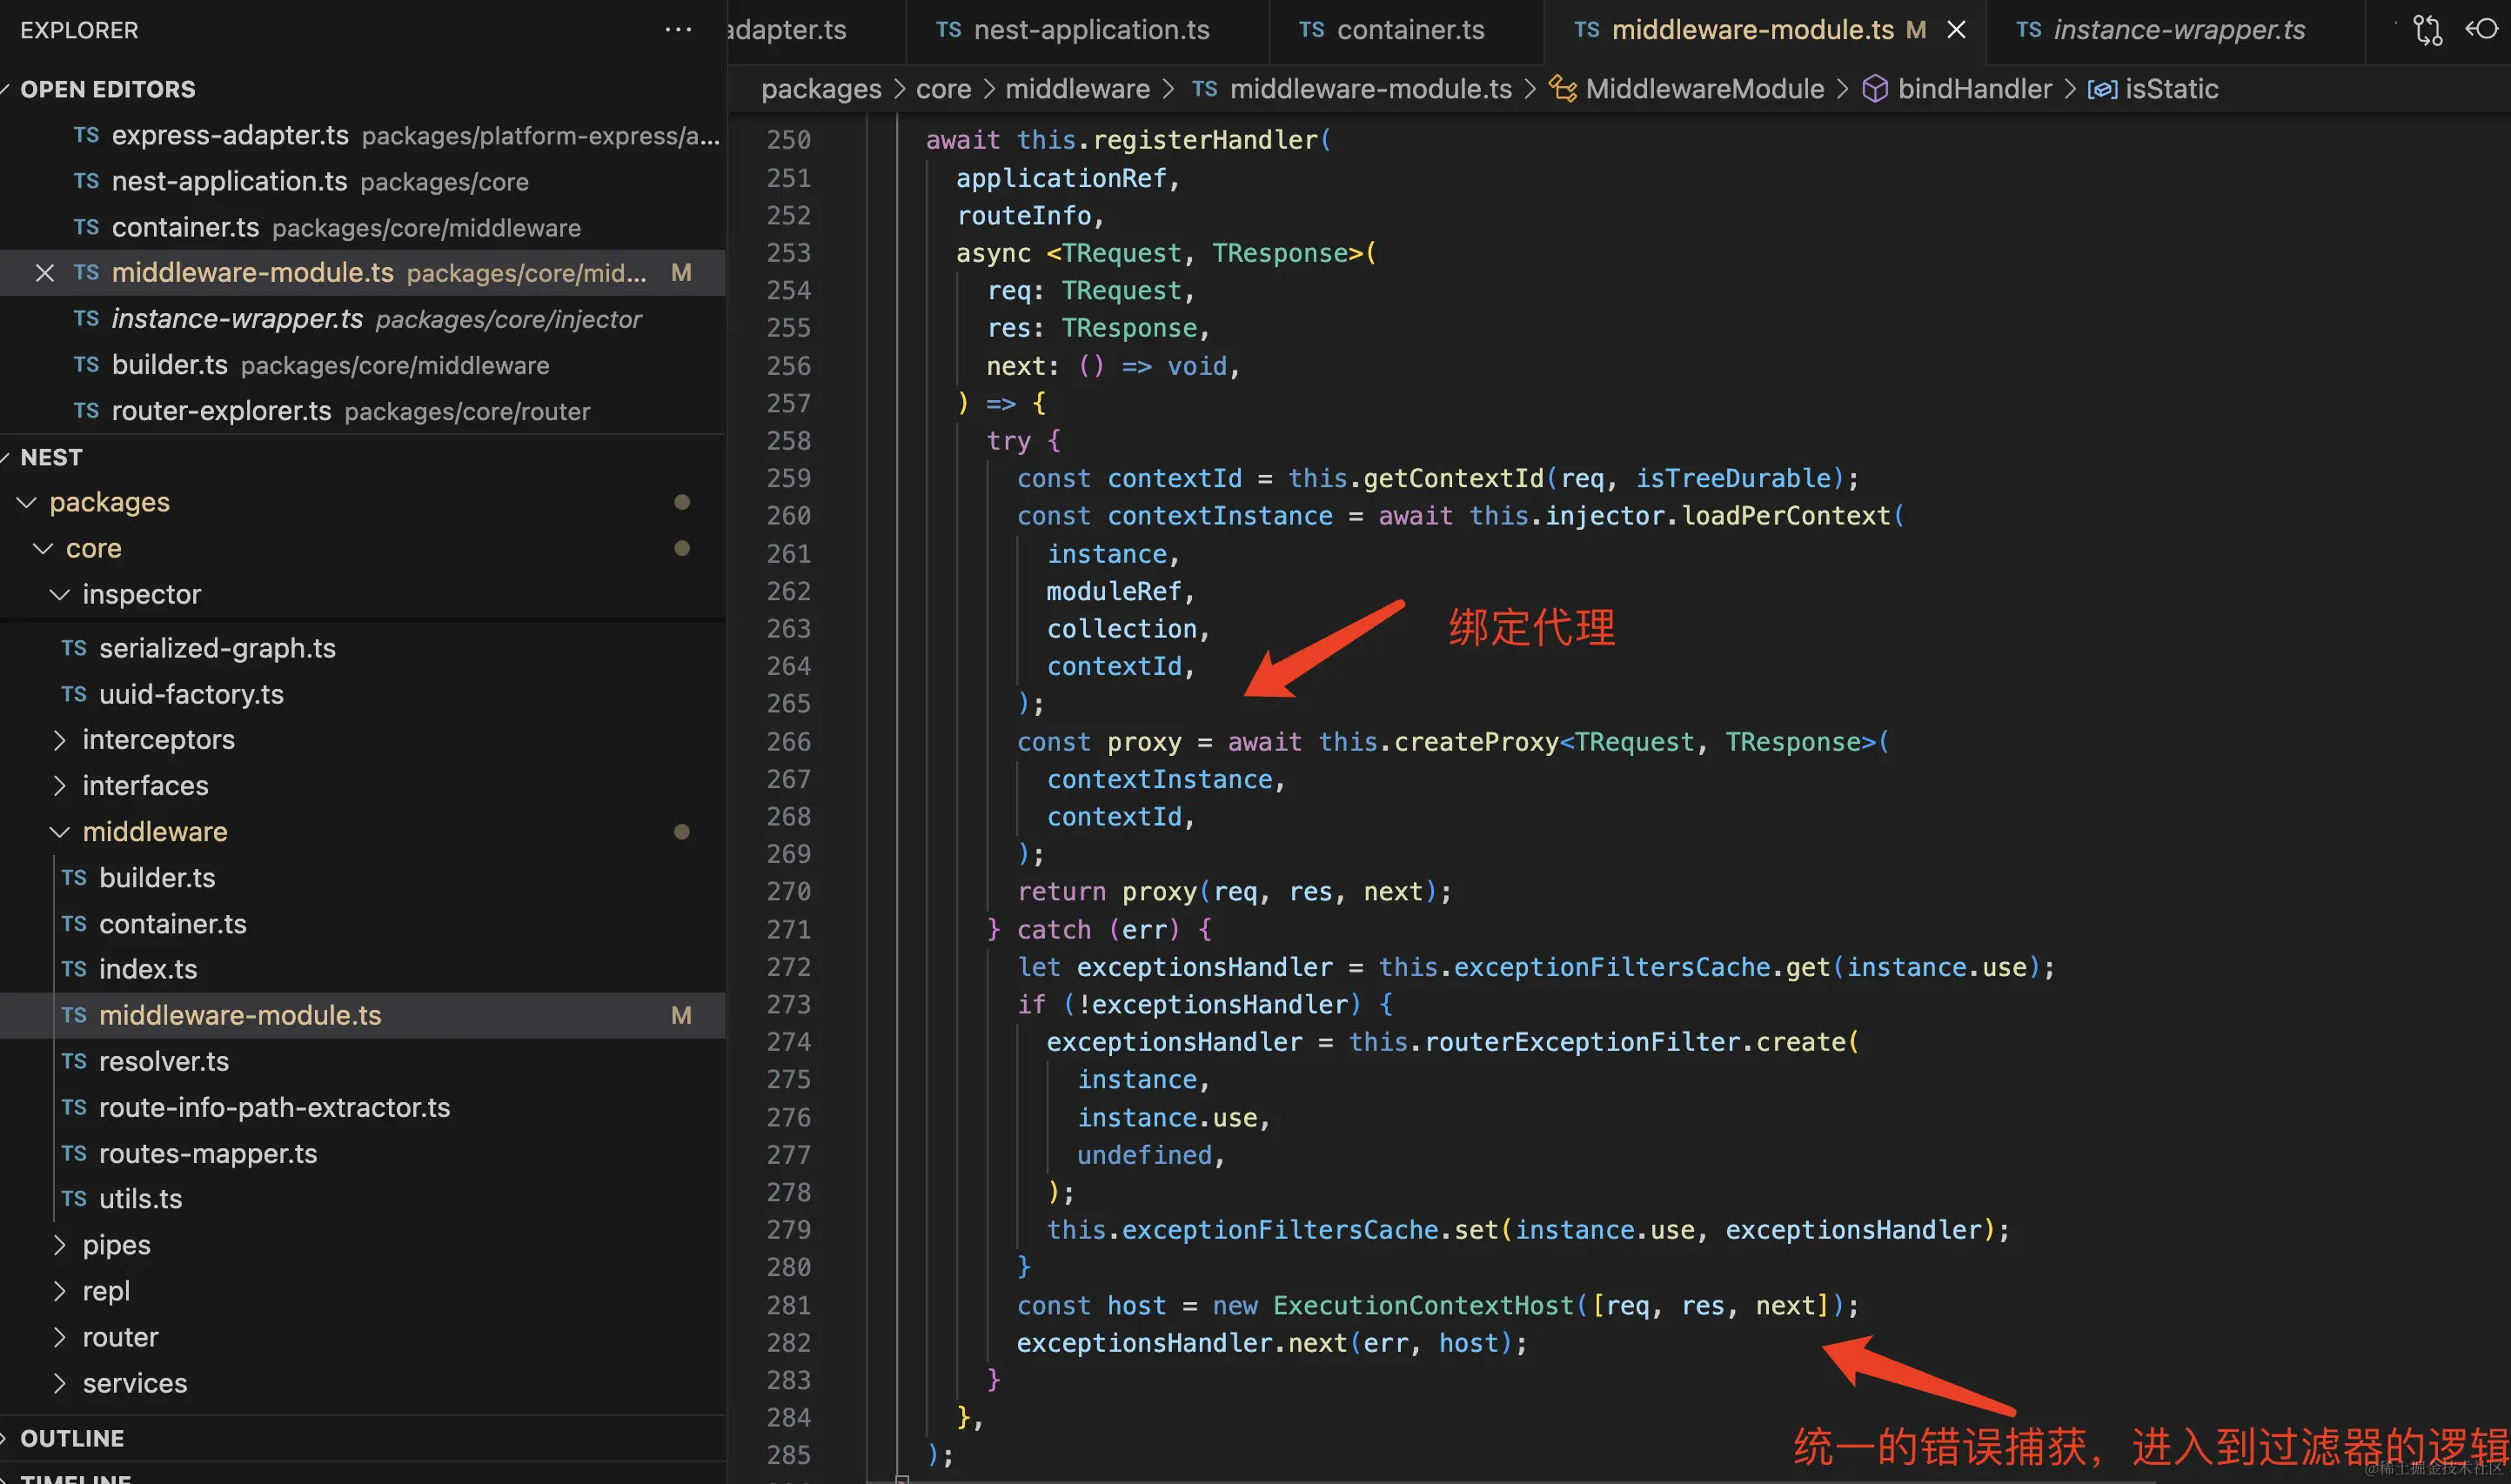Open index.ts in file tree
2511x1484 pixels.
pos(362,969)
